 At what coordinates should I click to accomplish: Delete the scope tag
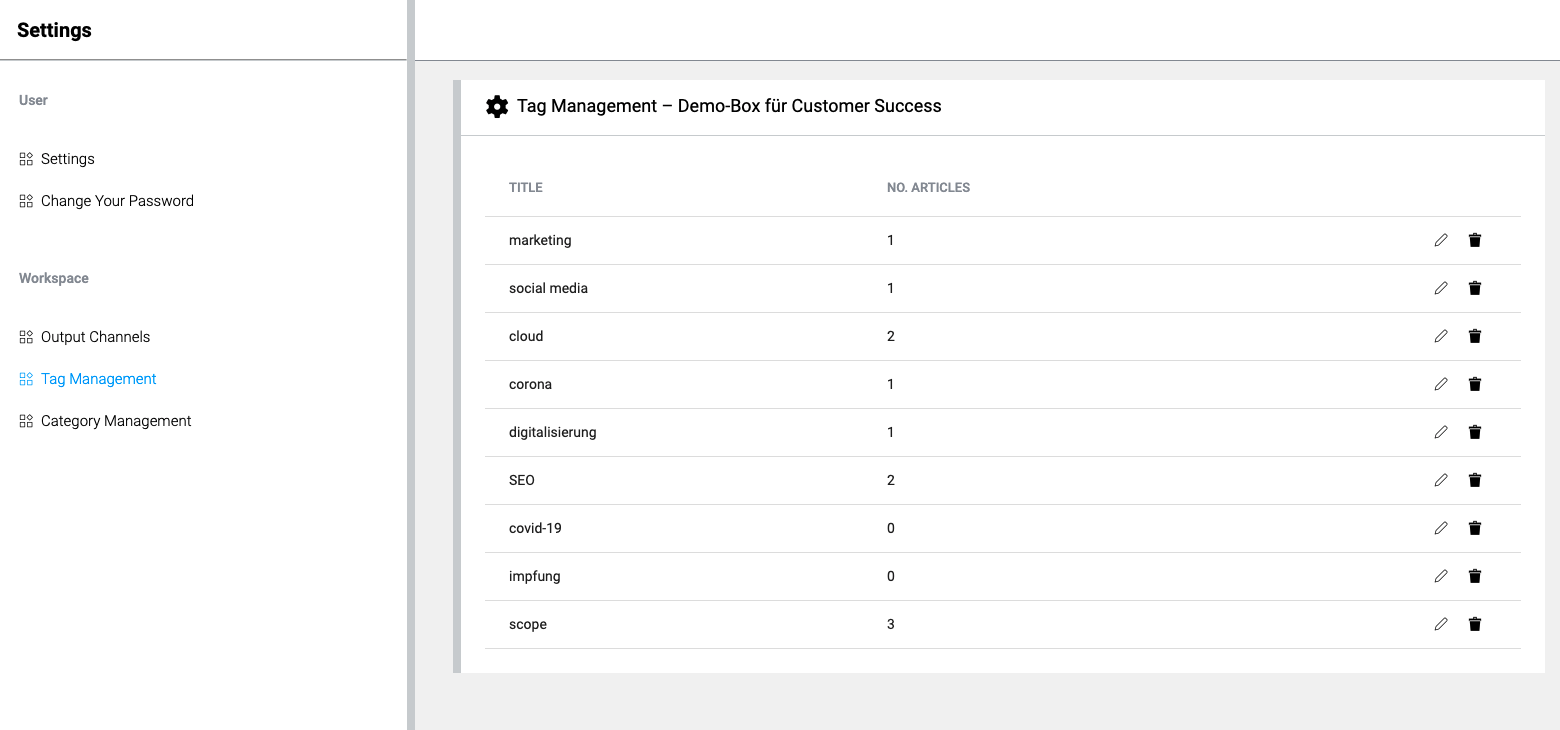coord(1474,624)
